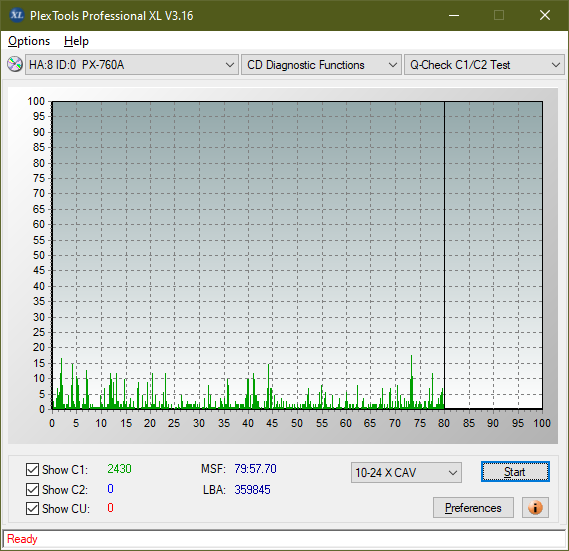Toggle the Show C1 checkbox
Image resolution: width=569 pixels, height=551 pixels.
[32, 469]
